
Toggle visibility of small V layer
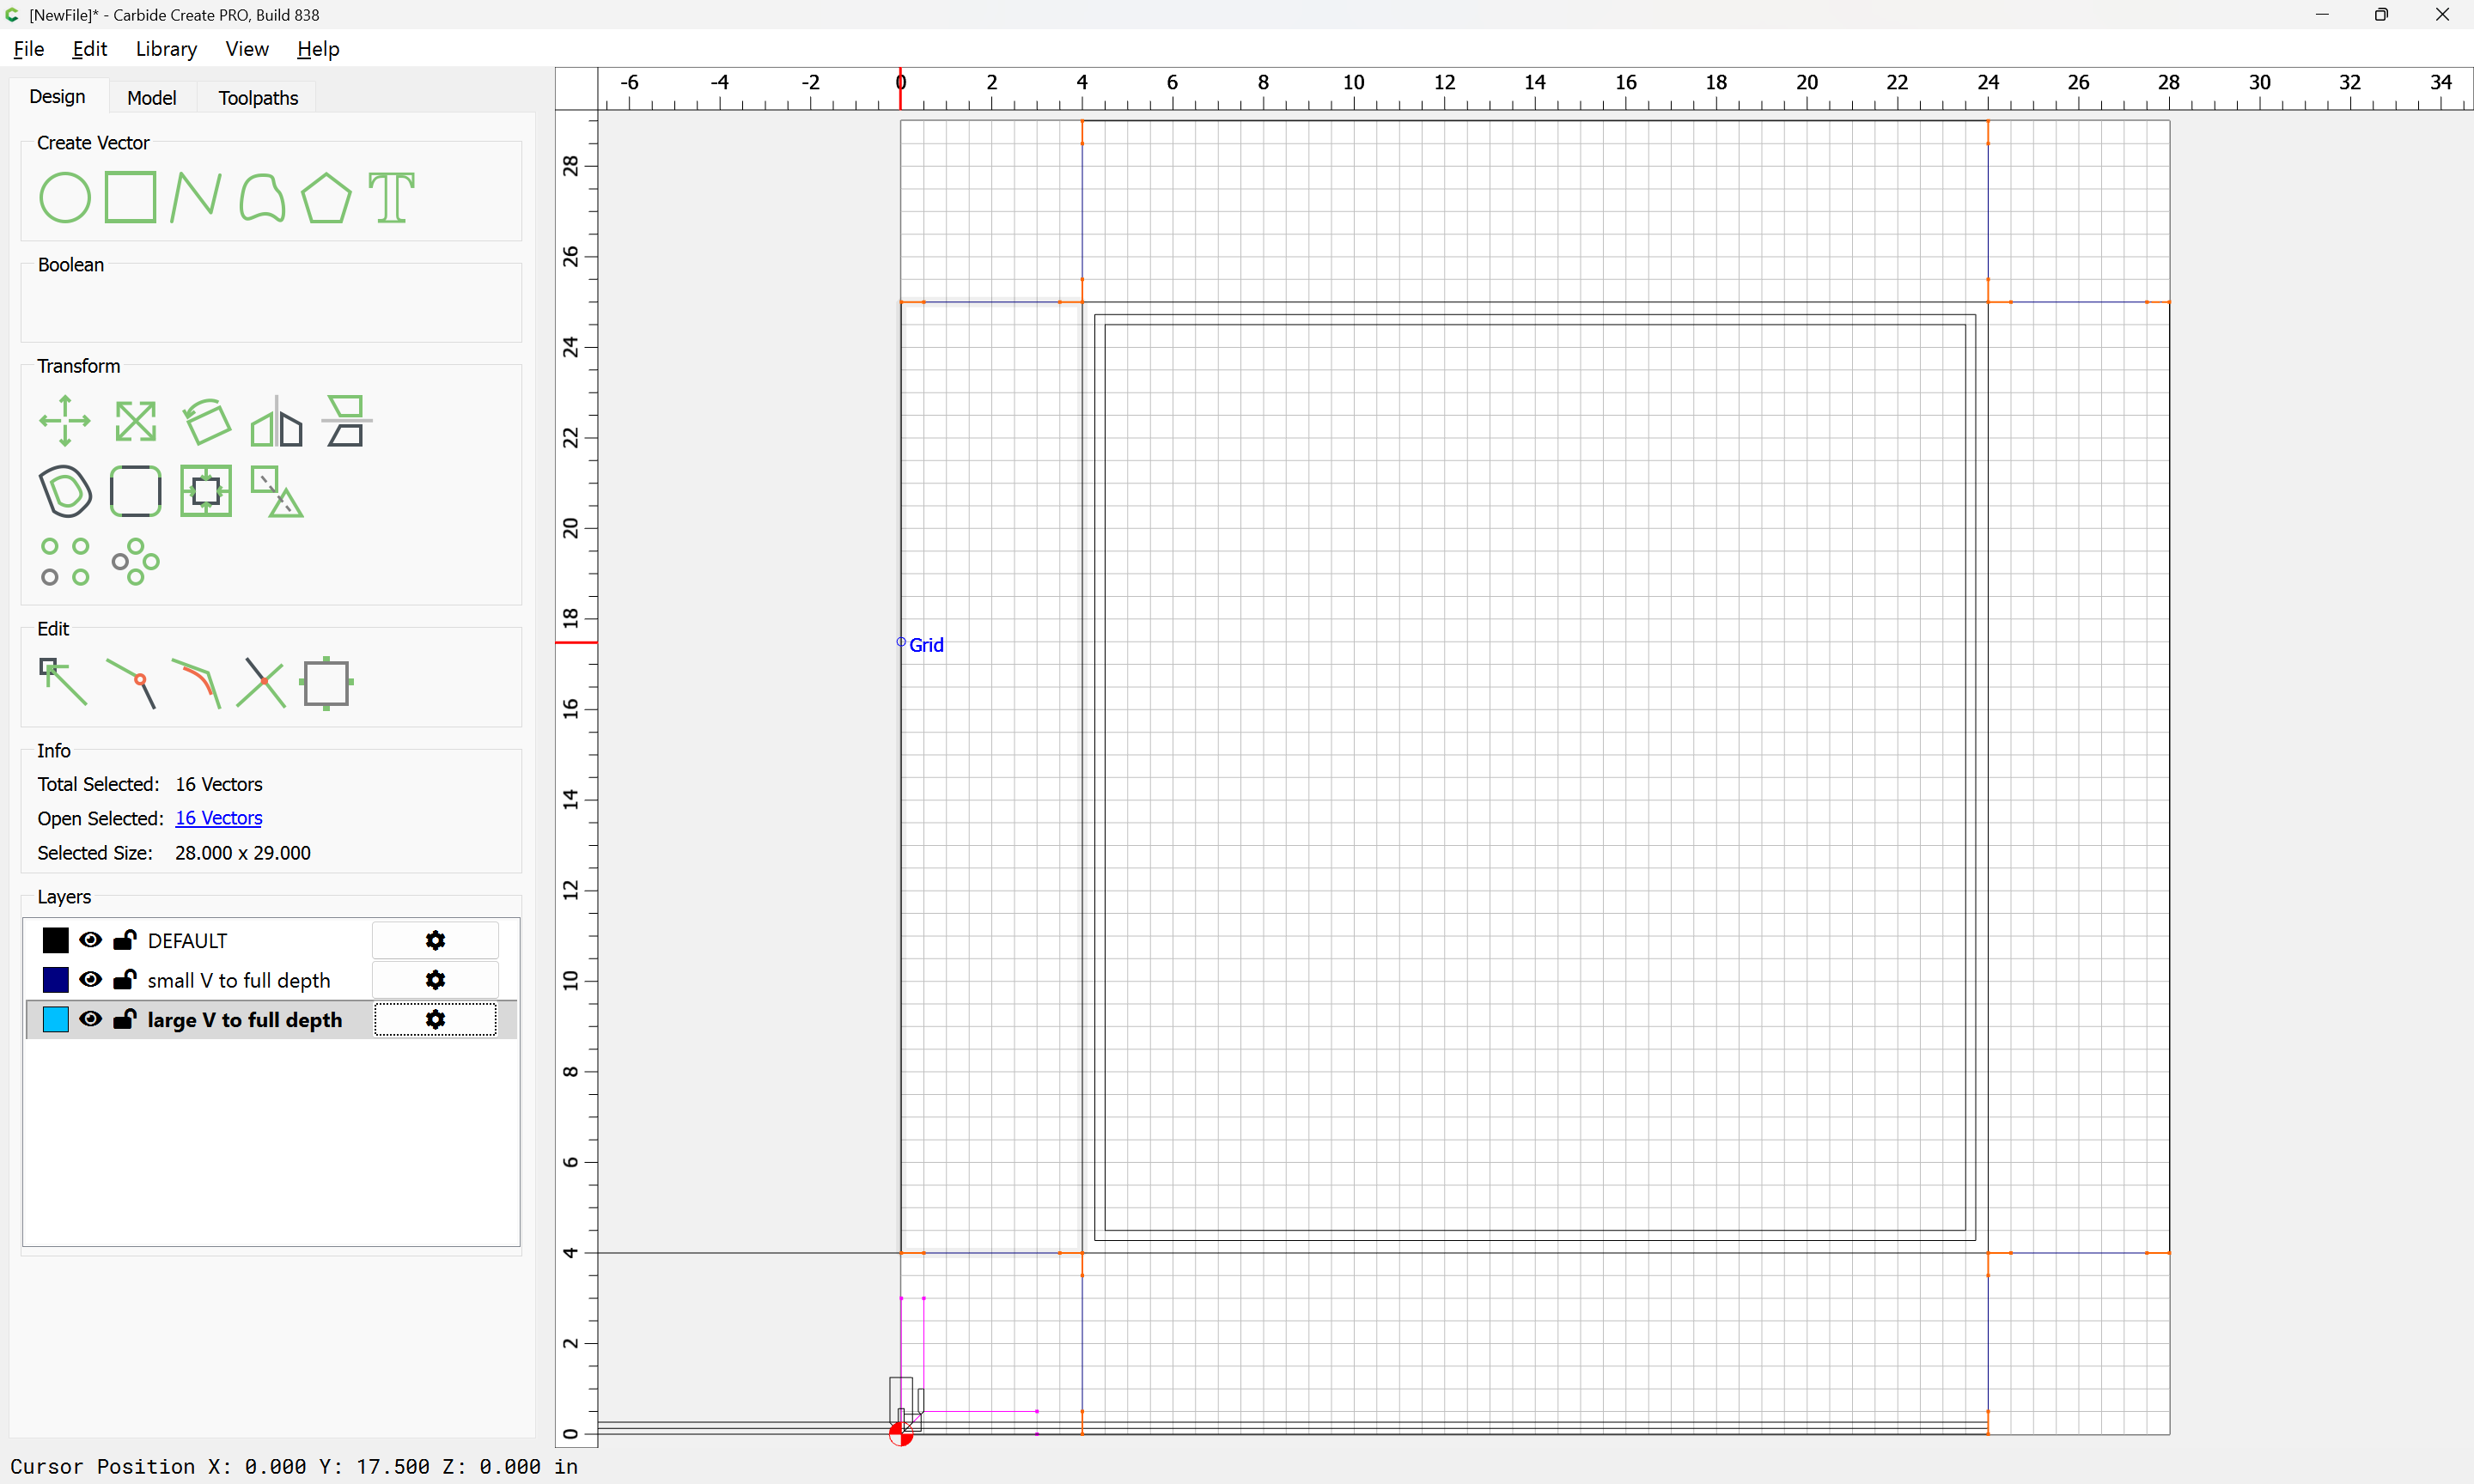click(x=91, y=980)
